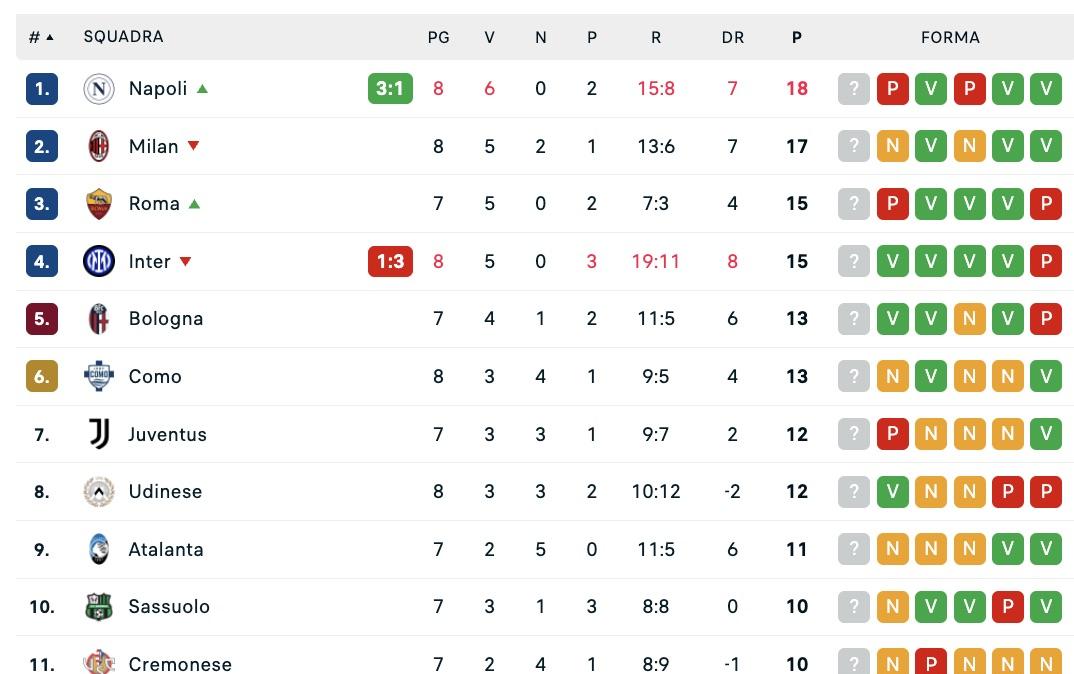Click the SQUADRA column header
1074x674 pixels.
click(x=123, y=37)
